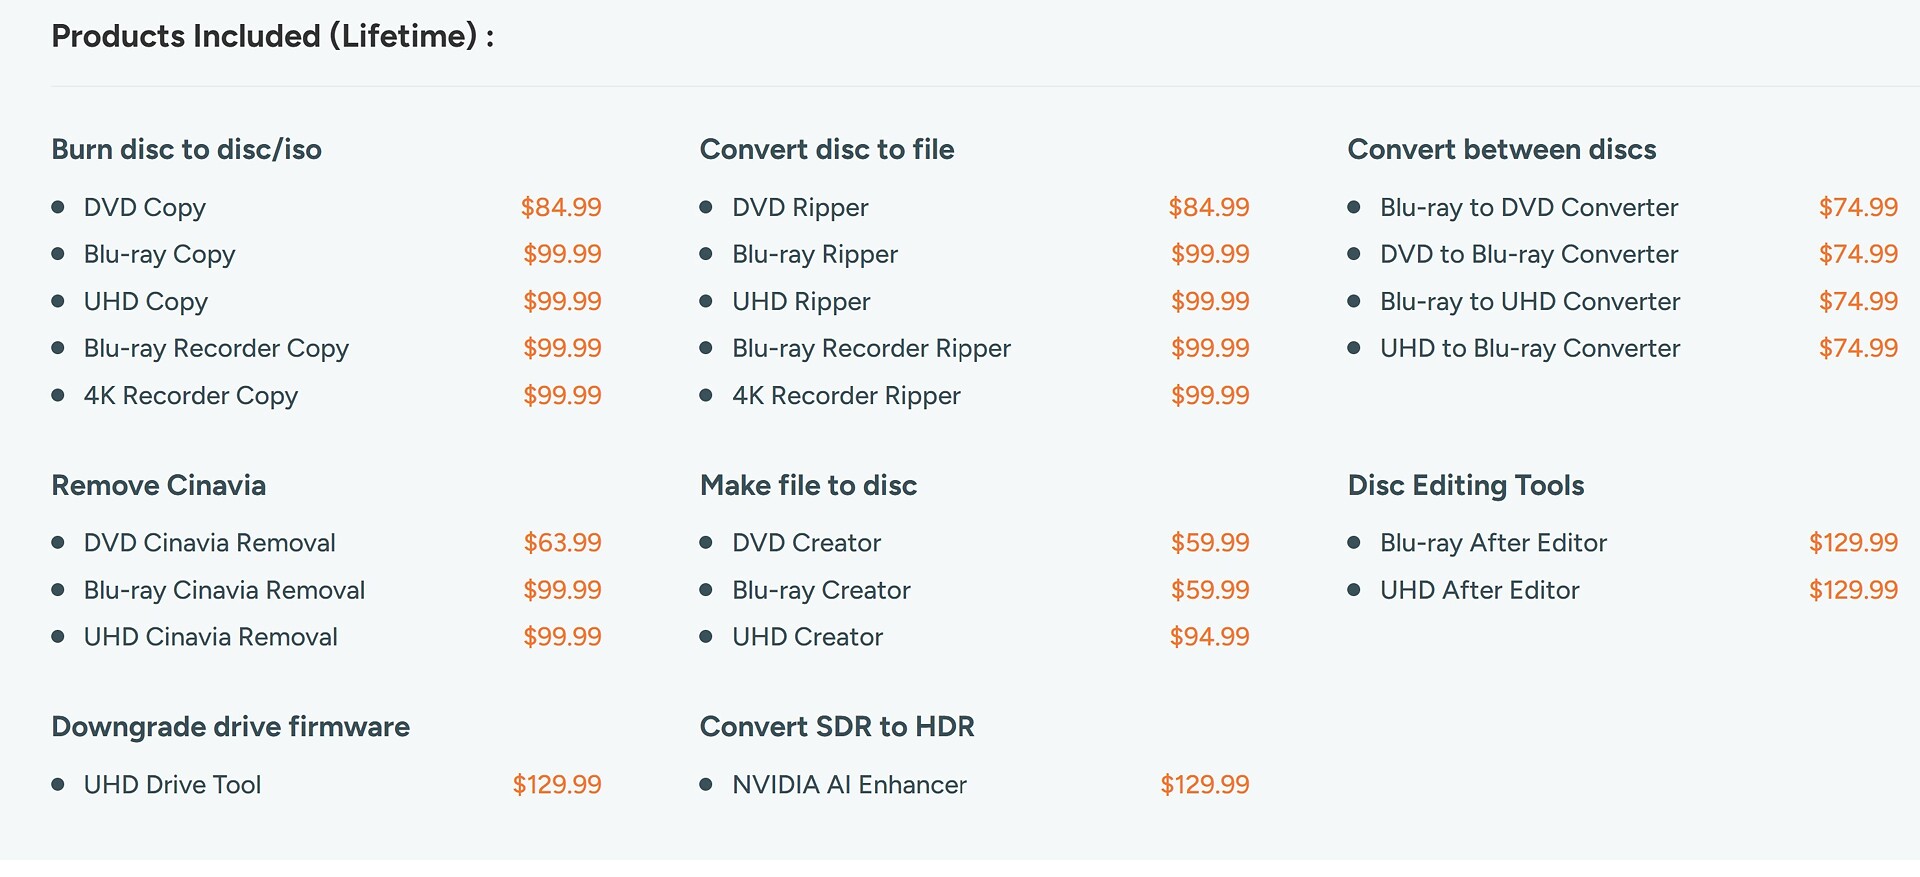
Task: Click DVD Cinavia Removal
Action: [x=210, y=543]
